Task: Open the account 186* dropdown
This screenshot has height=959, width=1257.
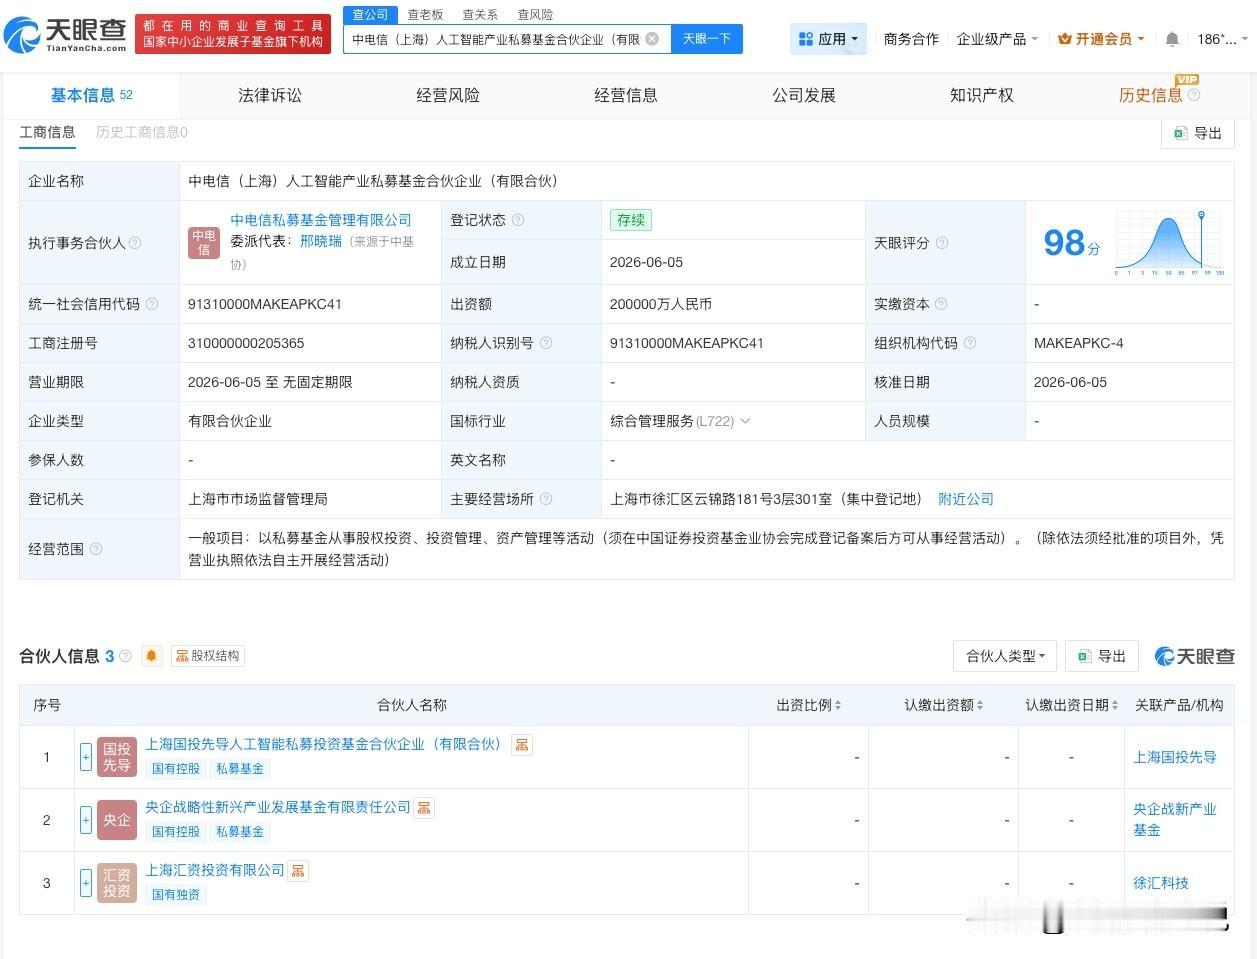Action: click(1222, 39)
